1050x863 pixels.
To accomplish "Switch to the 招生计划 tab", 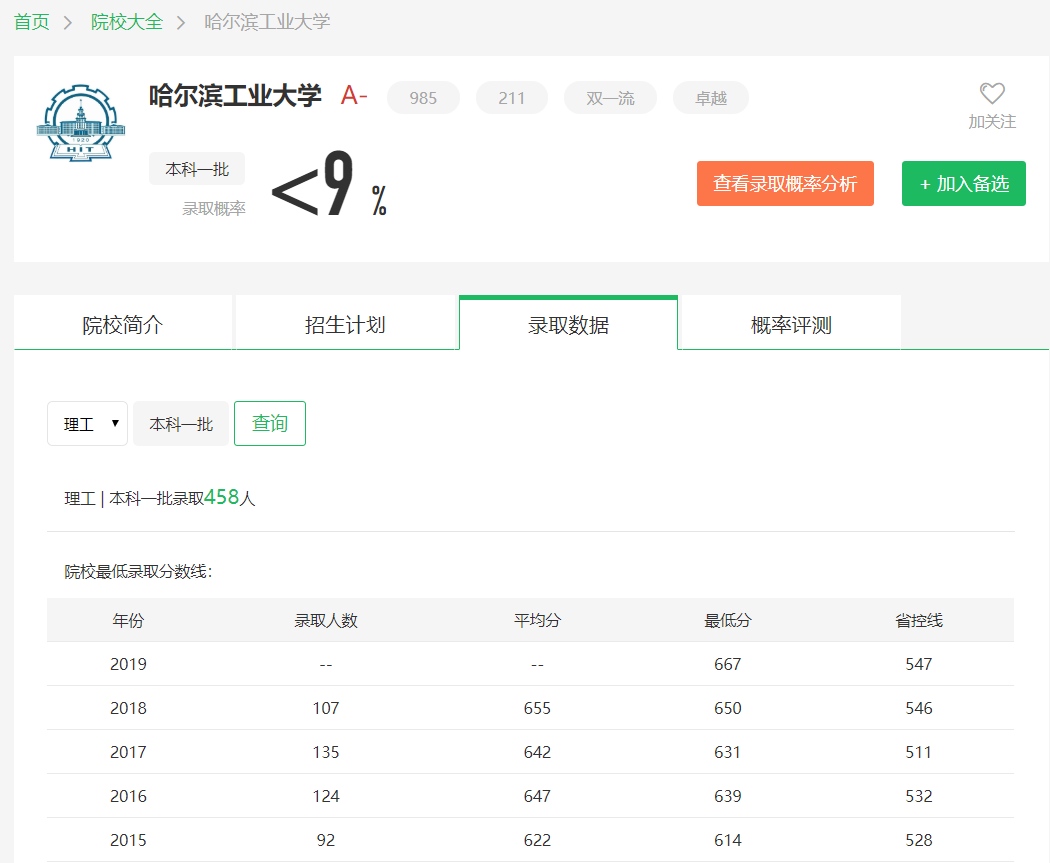I will [x=345, y=325].
